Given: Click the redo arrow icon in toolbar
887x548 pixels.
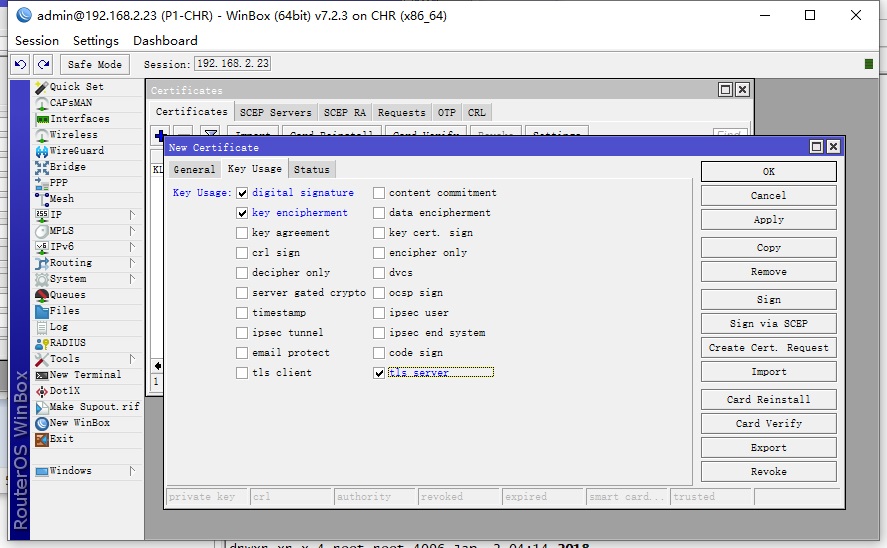Looking at the screenshot, I should tap(42, 64).
